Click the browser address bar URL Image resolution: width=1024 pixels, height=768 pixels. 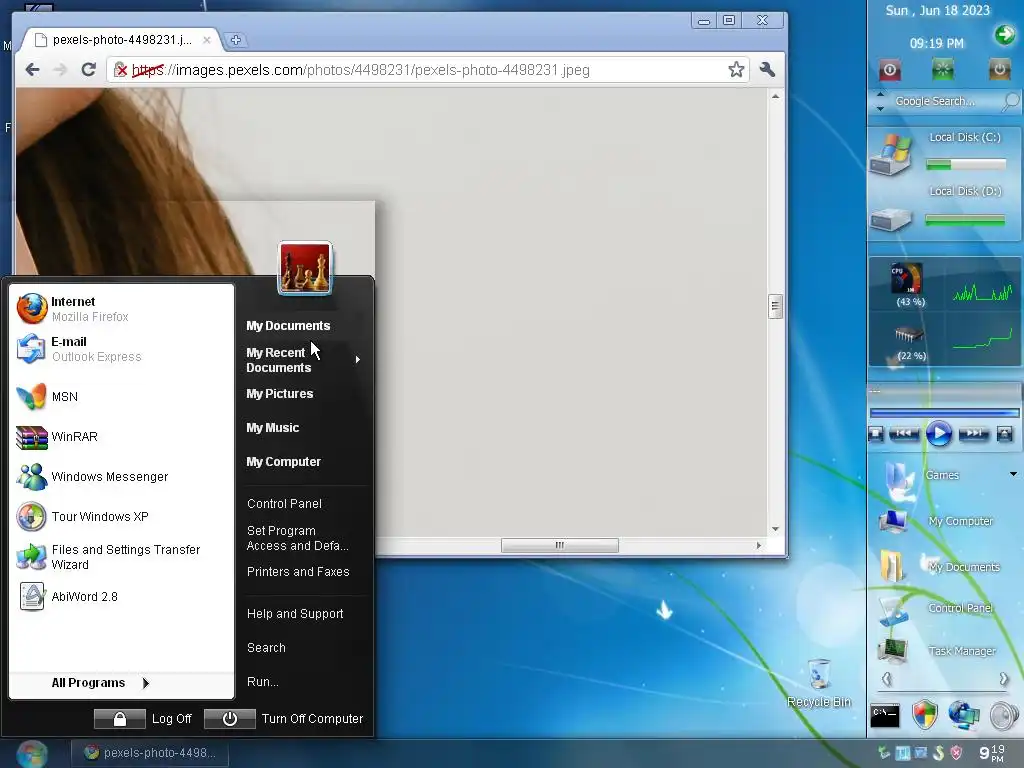click(x=360, y=70)
